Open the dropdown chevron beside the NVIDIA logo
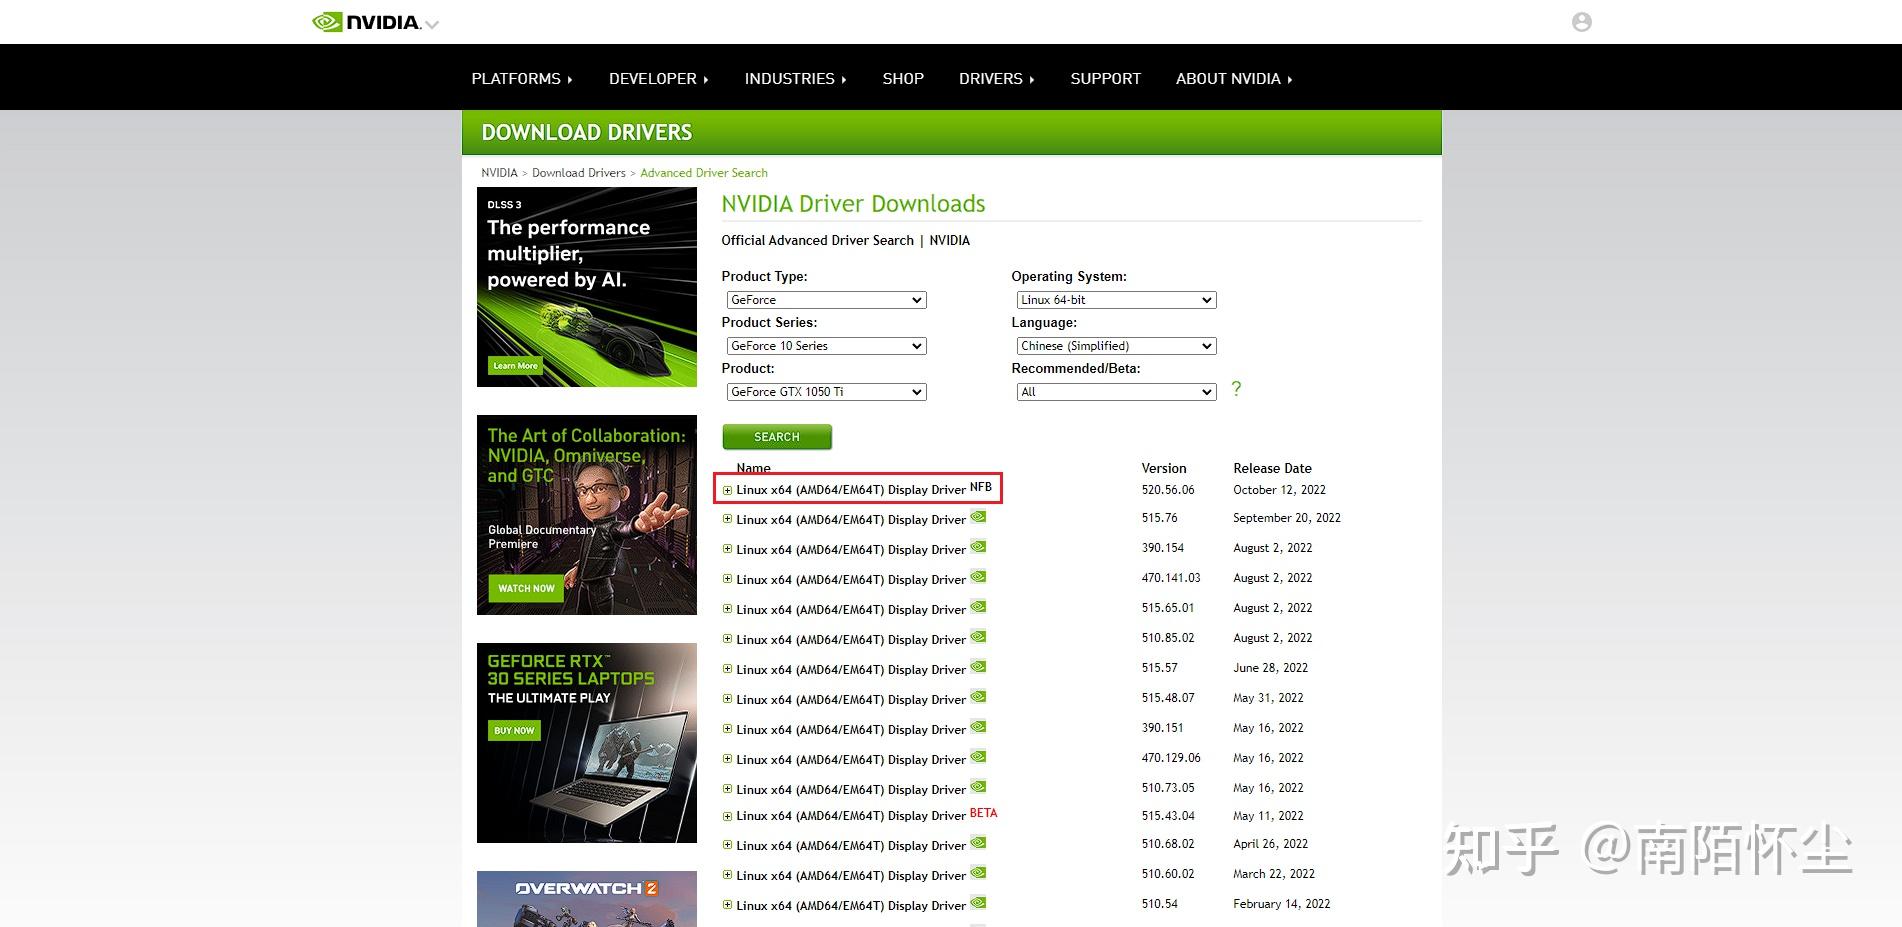Screen dimensions: 1902x927 [432, 25]
